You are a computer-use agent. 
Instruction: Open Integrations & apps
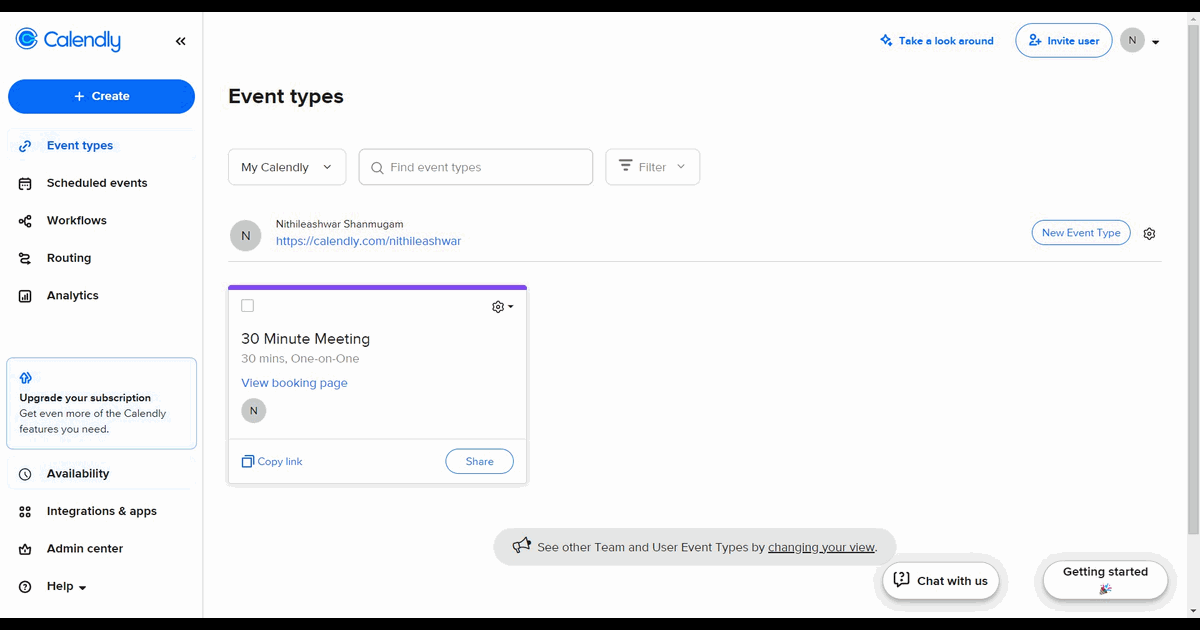coord(100,511)
